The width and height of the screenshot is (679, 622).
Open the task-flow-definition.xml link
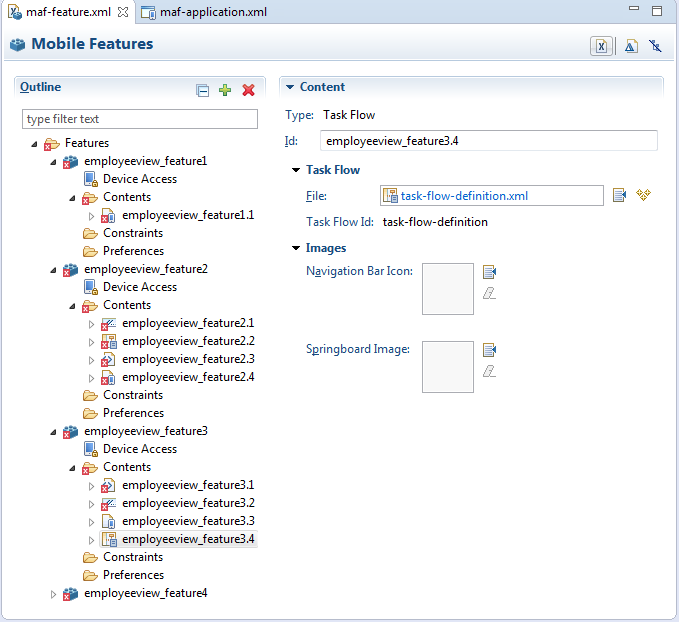(x=464, y=196)
